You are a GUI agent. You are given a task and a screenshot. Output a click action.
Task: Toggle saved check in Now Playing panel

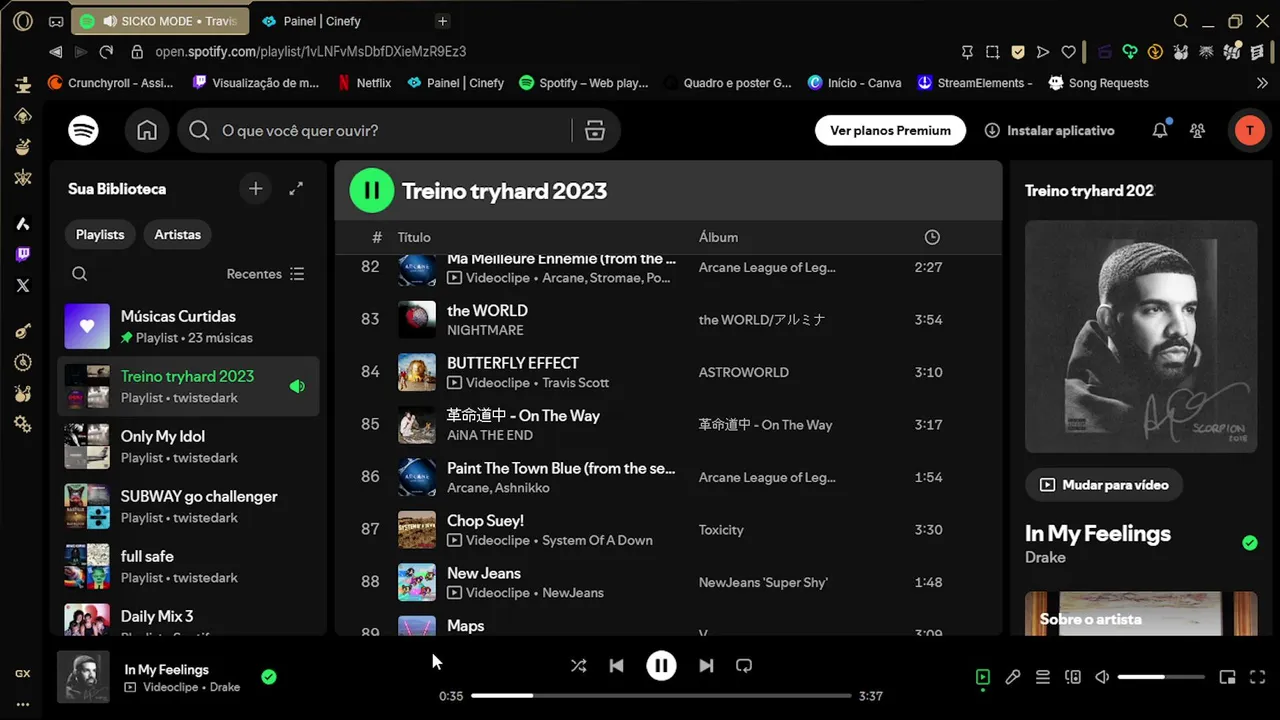click(1250, 543)
